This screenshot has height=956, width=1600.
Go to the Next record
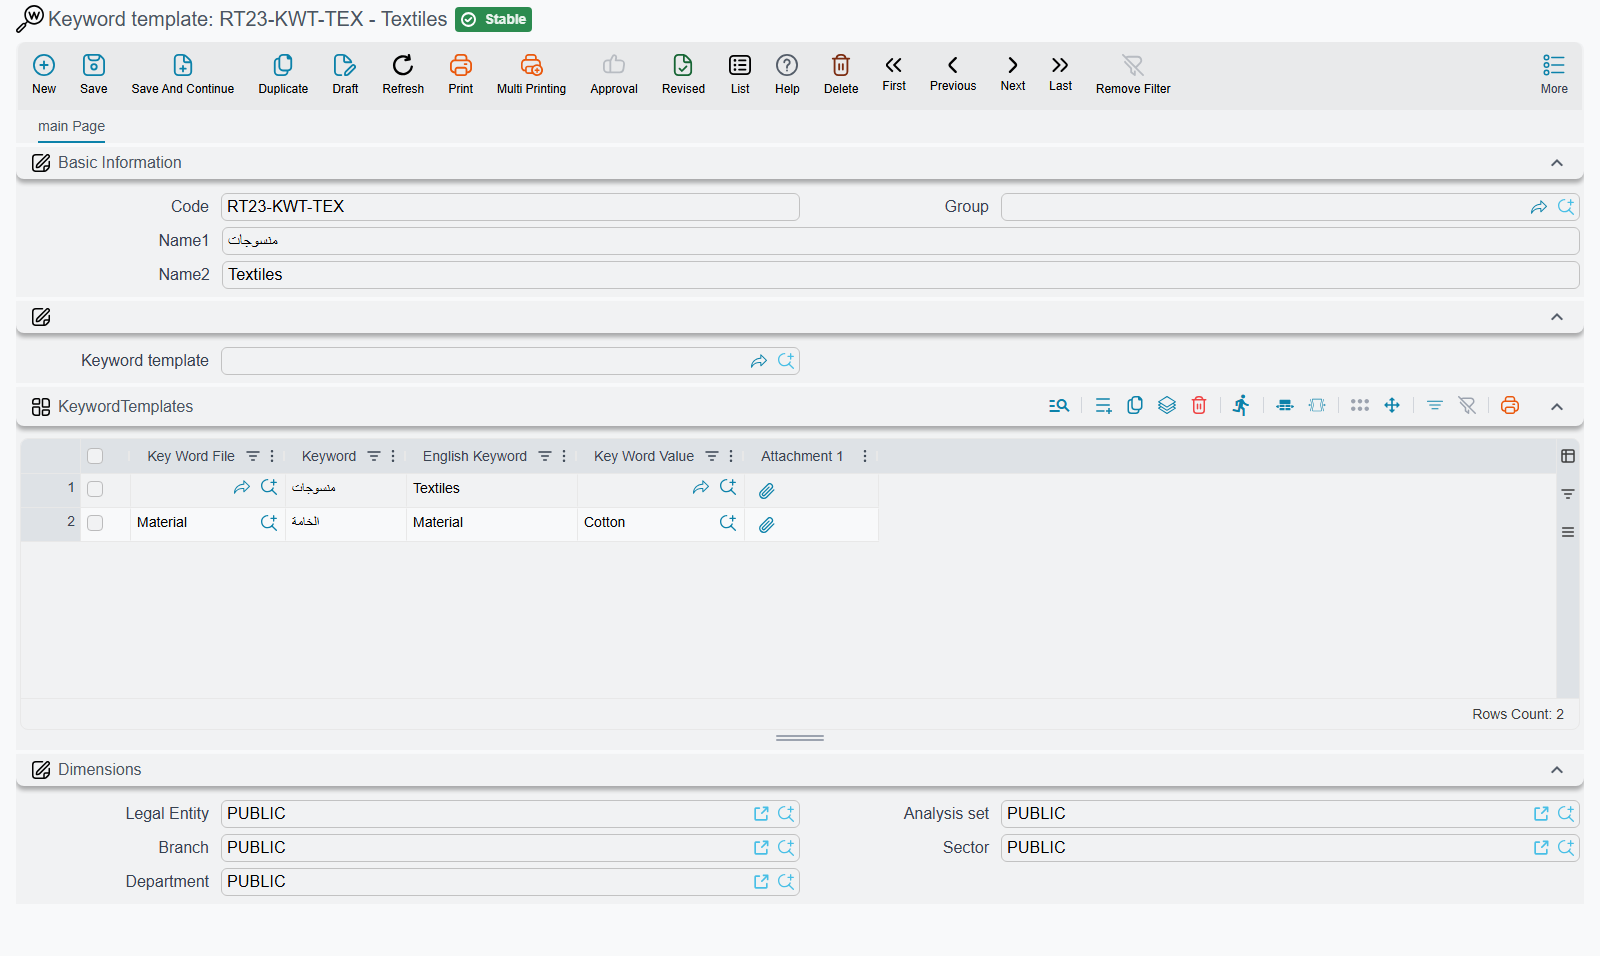pyautogui.click(x=1013, y=73)
